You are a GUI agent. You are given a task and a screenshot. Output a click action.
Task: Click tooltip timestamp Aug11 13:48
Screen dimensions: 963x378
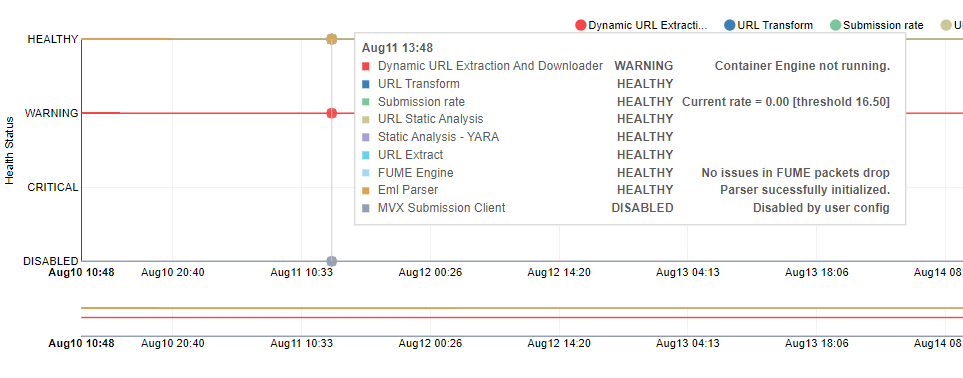coord(397,47)
